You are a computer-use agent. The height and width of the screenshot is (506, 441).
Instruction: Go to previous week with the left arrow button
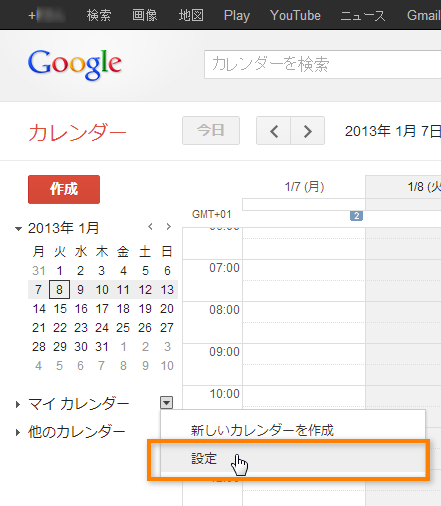click(x=274, y=131)
